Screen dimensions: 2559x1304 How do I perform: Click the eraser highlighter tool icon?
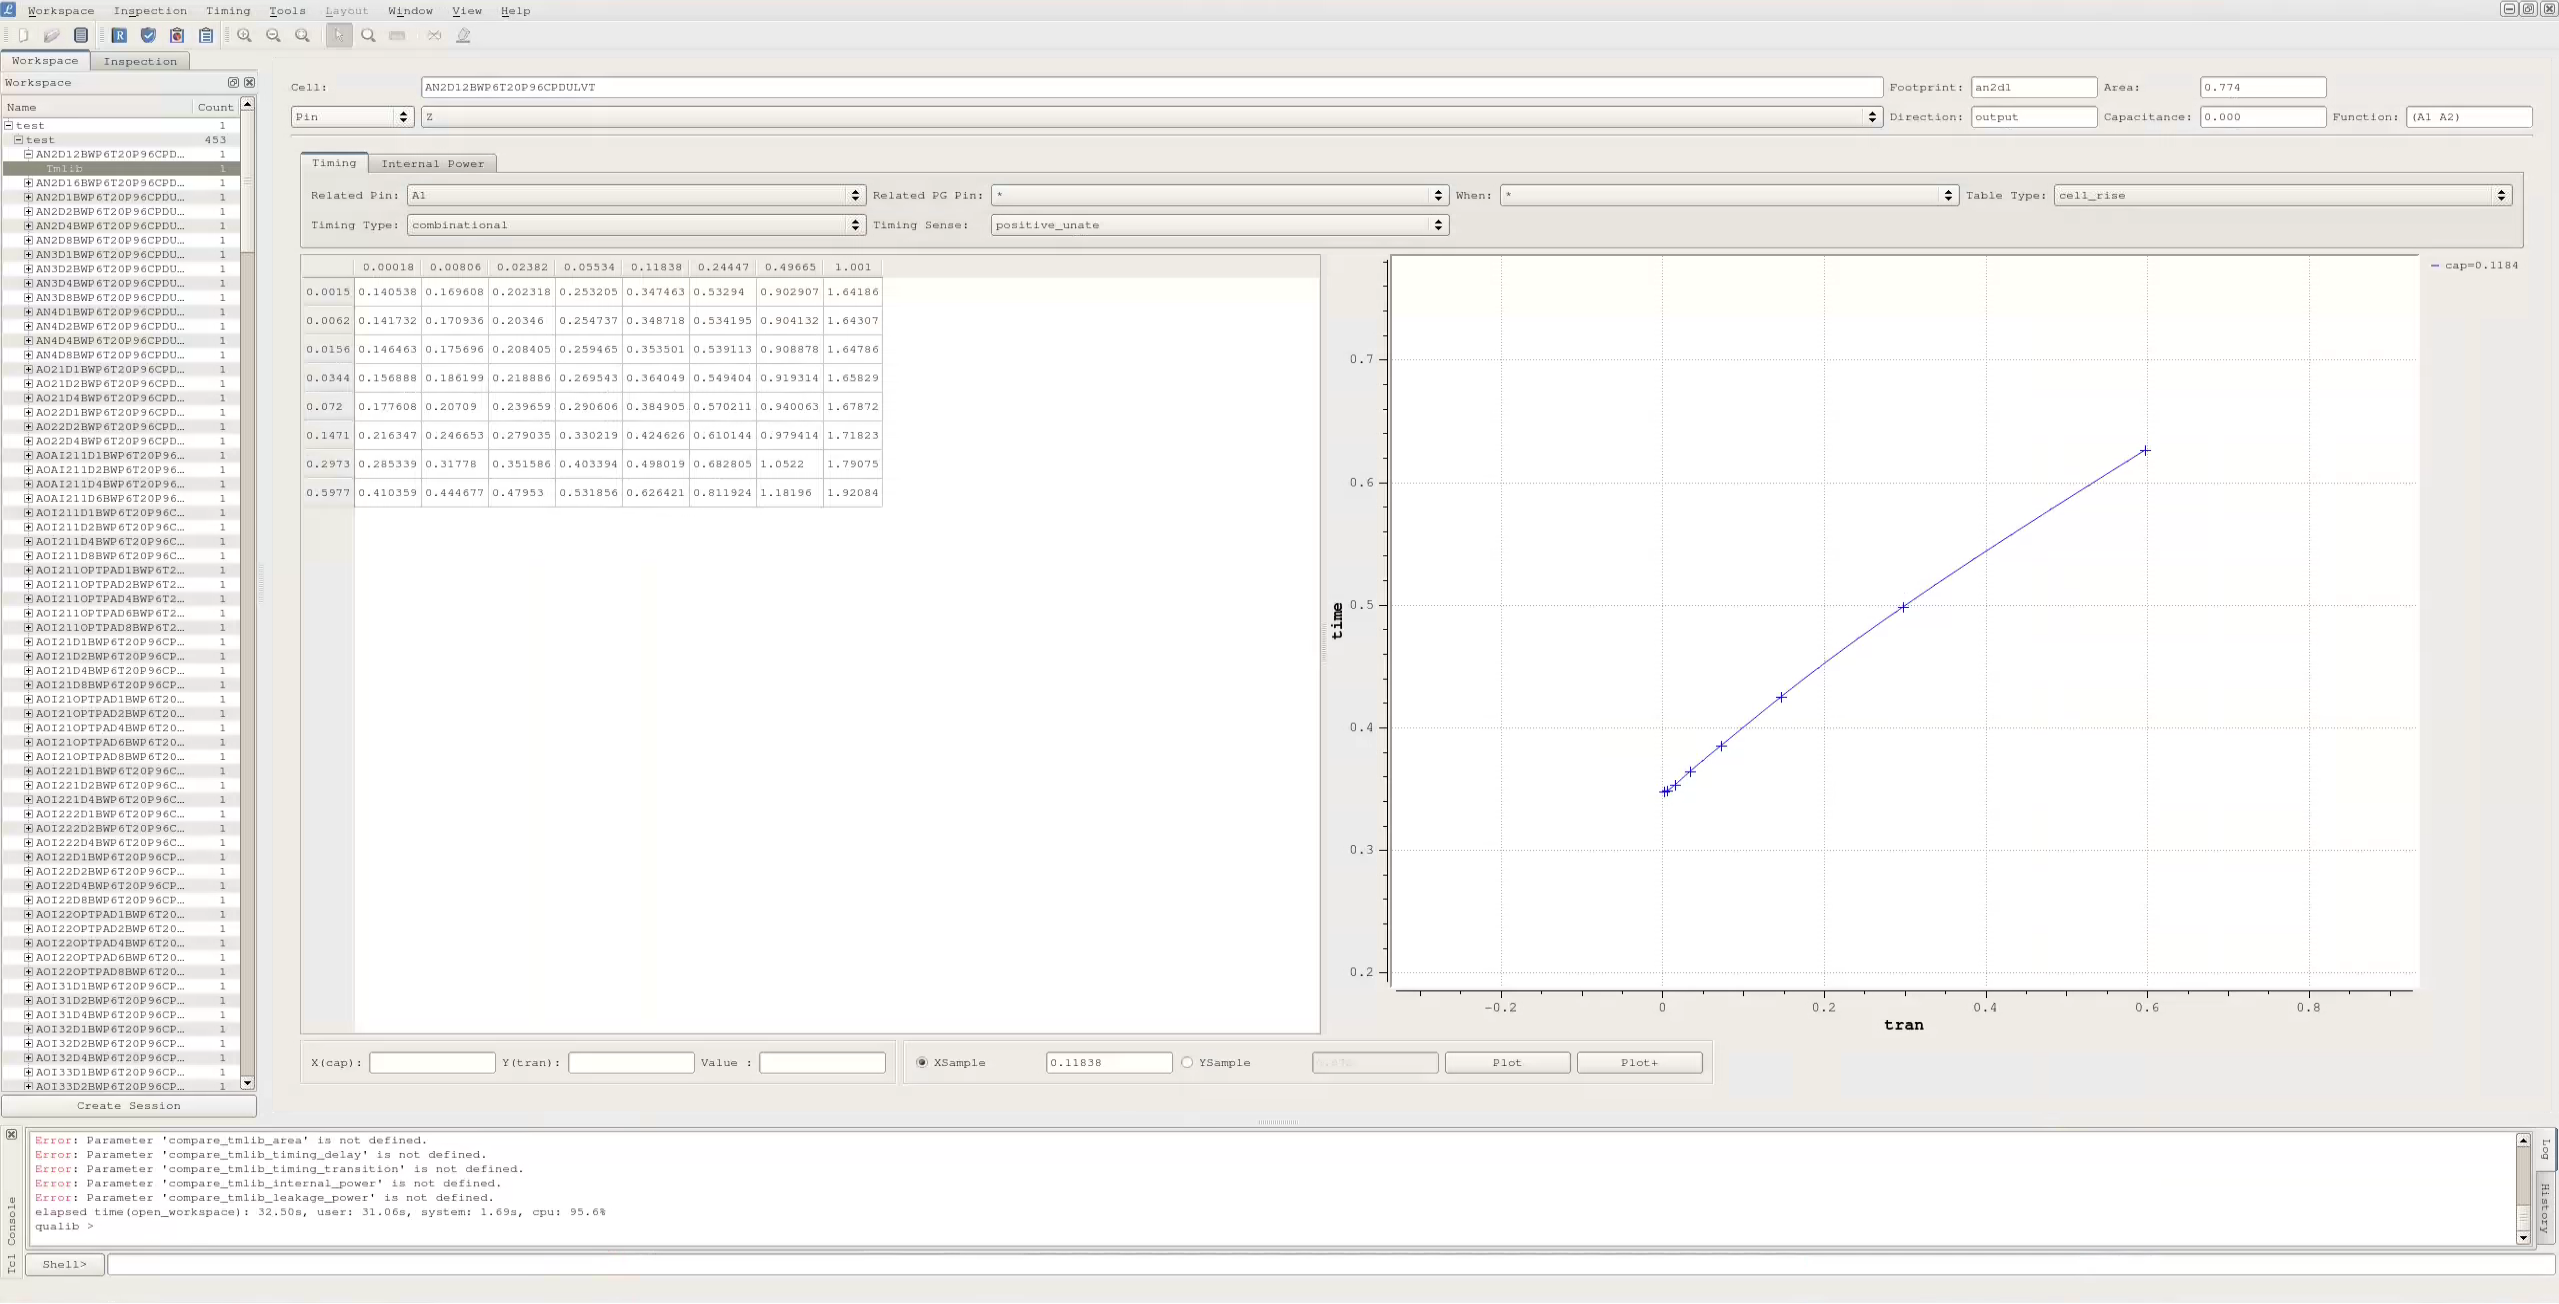click(463, 35)
